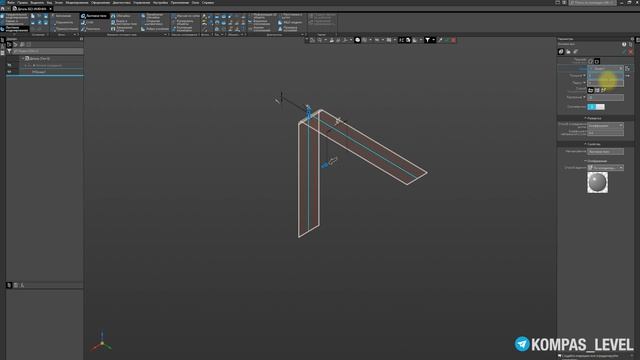Open help in the parameters panel
Screen dimensions: 640x360
coord(624,44)
